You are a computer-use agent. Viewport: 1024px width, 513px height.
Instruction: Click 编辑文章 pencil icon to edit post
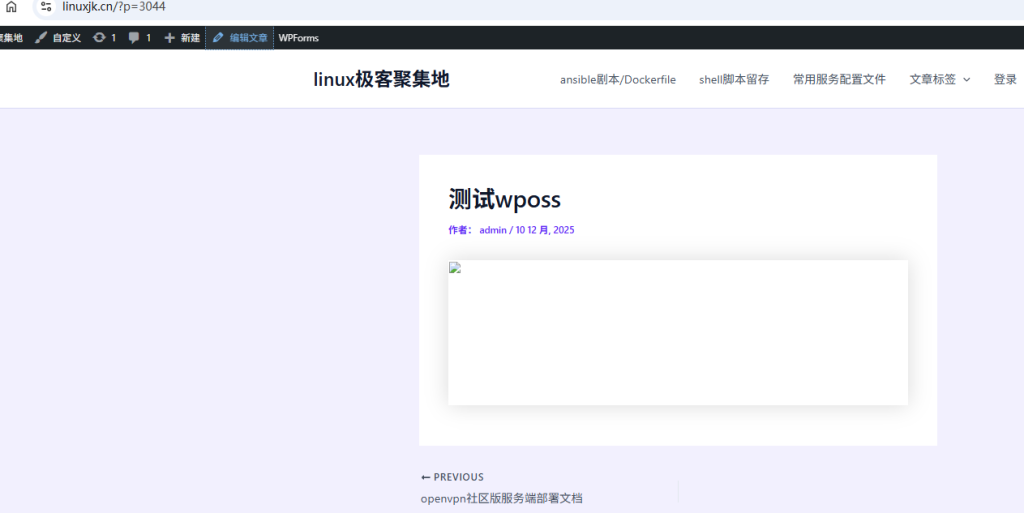(x=218, y=38)
